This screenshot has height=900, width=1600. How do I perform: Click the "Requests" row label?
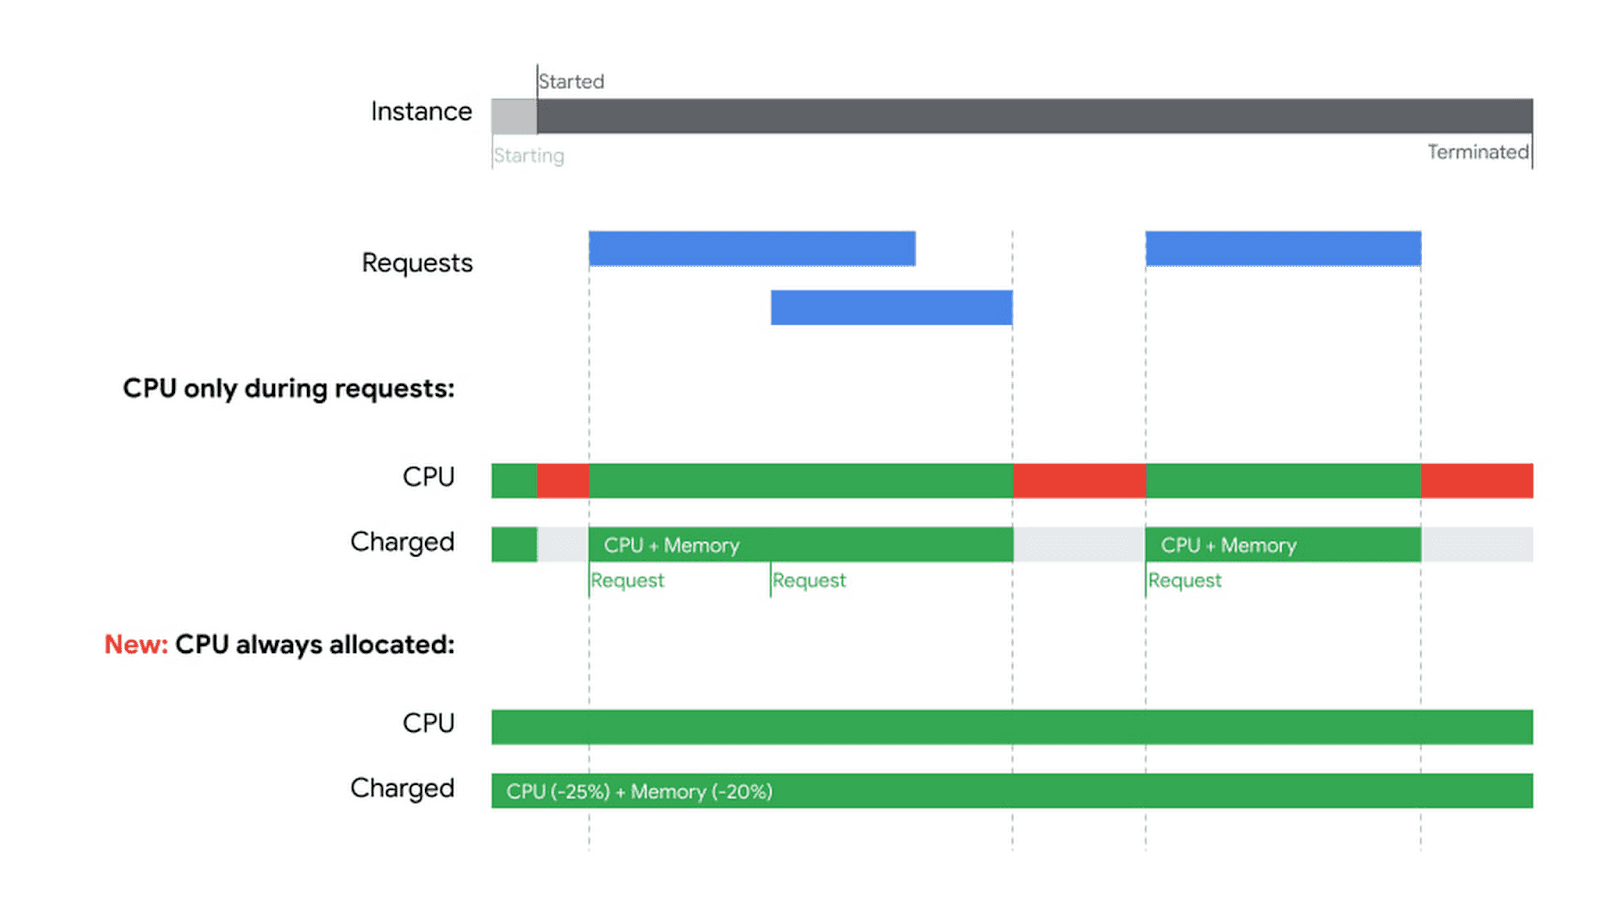417,263
